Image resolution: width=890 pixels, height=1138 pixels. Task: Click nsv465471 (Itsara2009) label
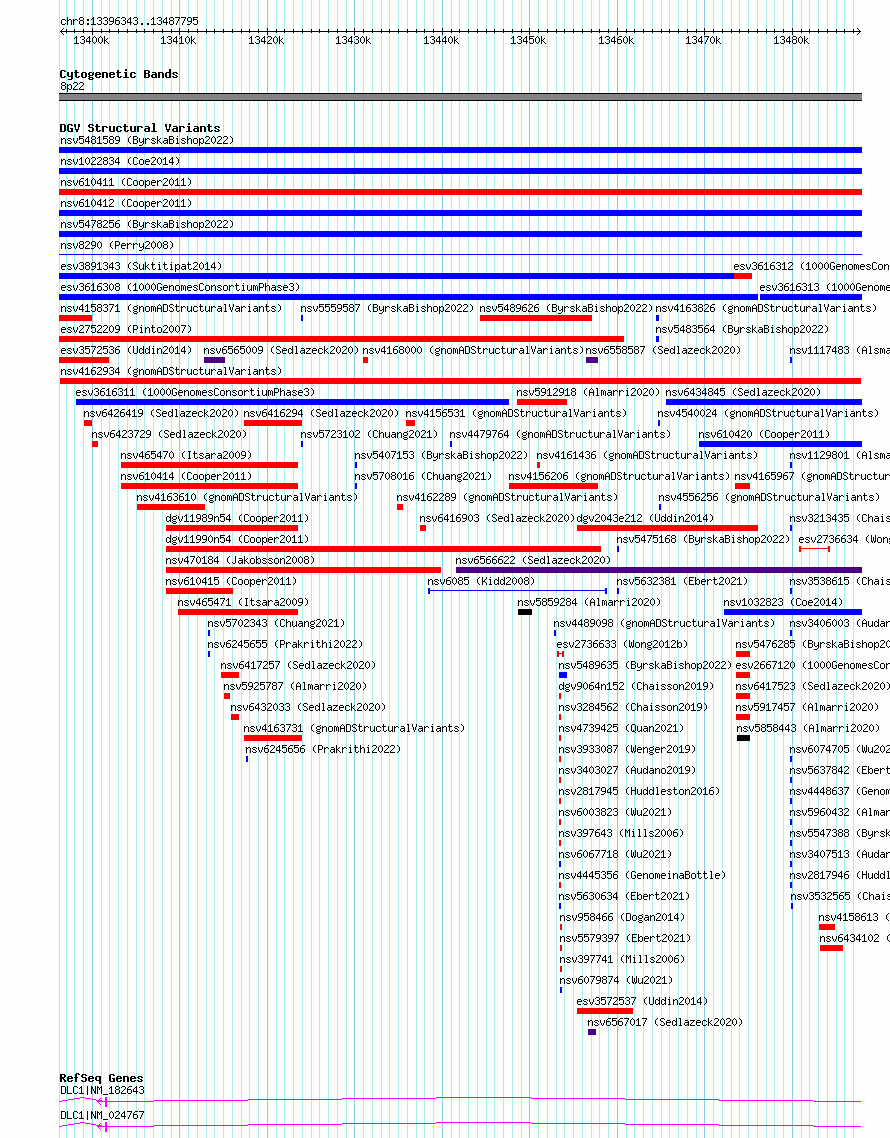243,603
